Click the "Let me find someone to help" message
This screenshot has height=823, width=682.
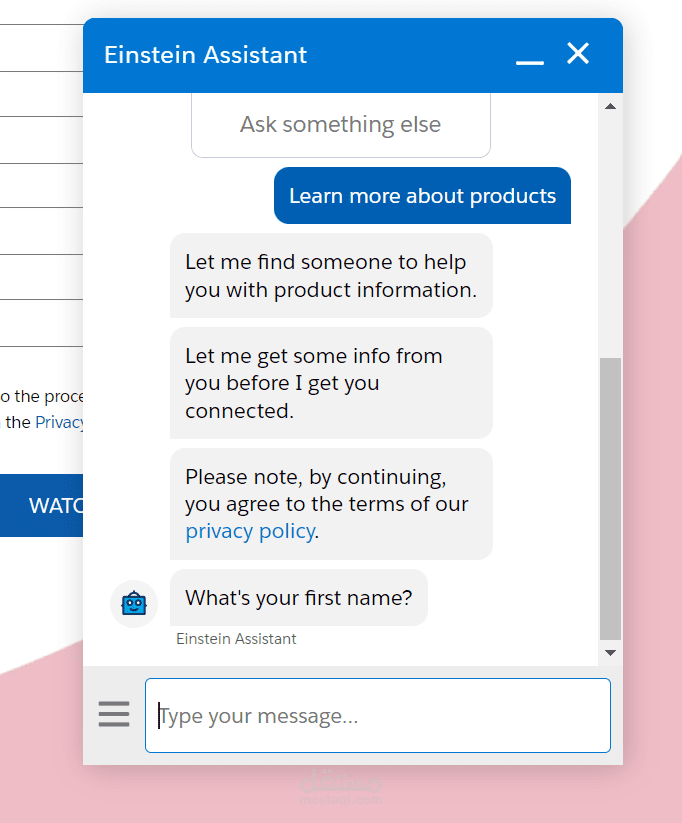[330, 276]
